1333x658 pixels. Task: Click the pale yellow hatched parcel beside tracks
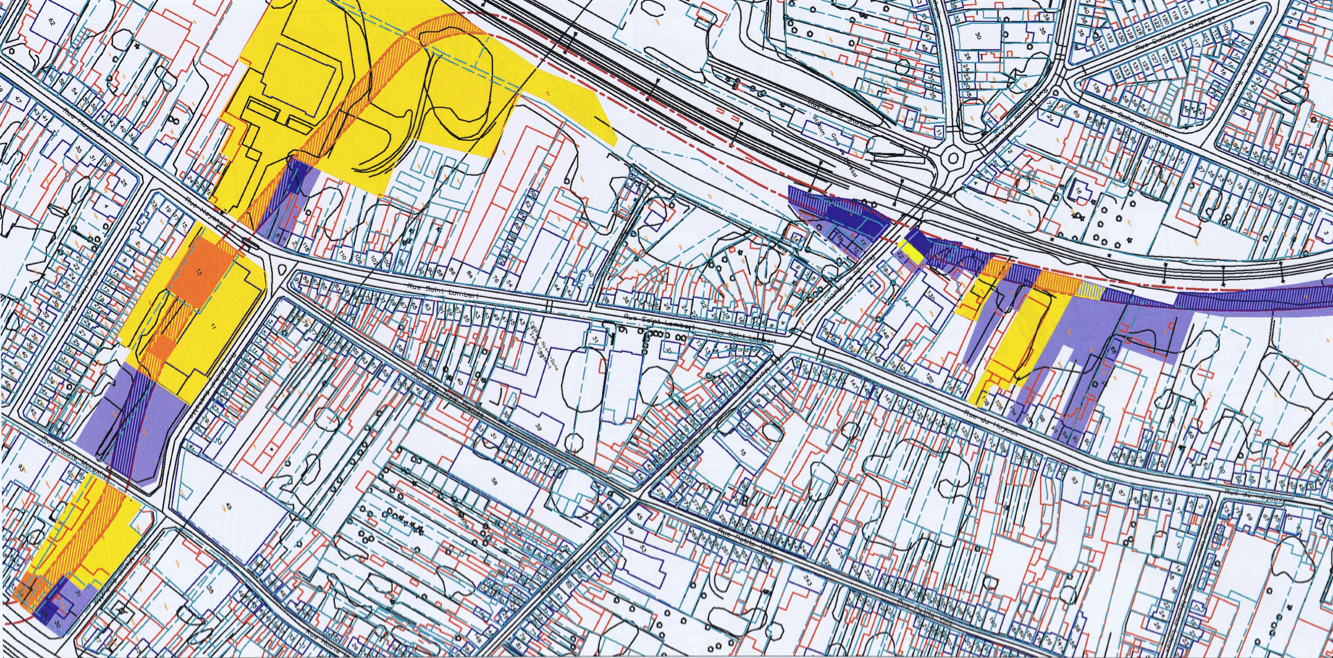[x=1090, y=291]
